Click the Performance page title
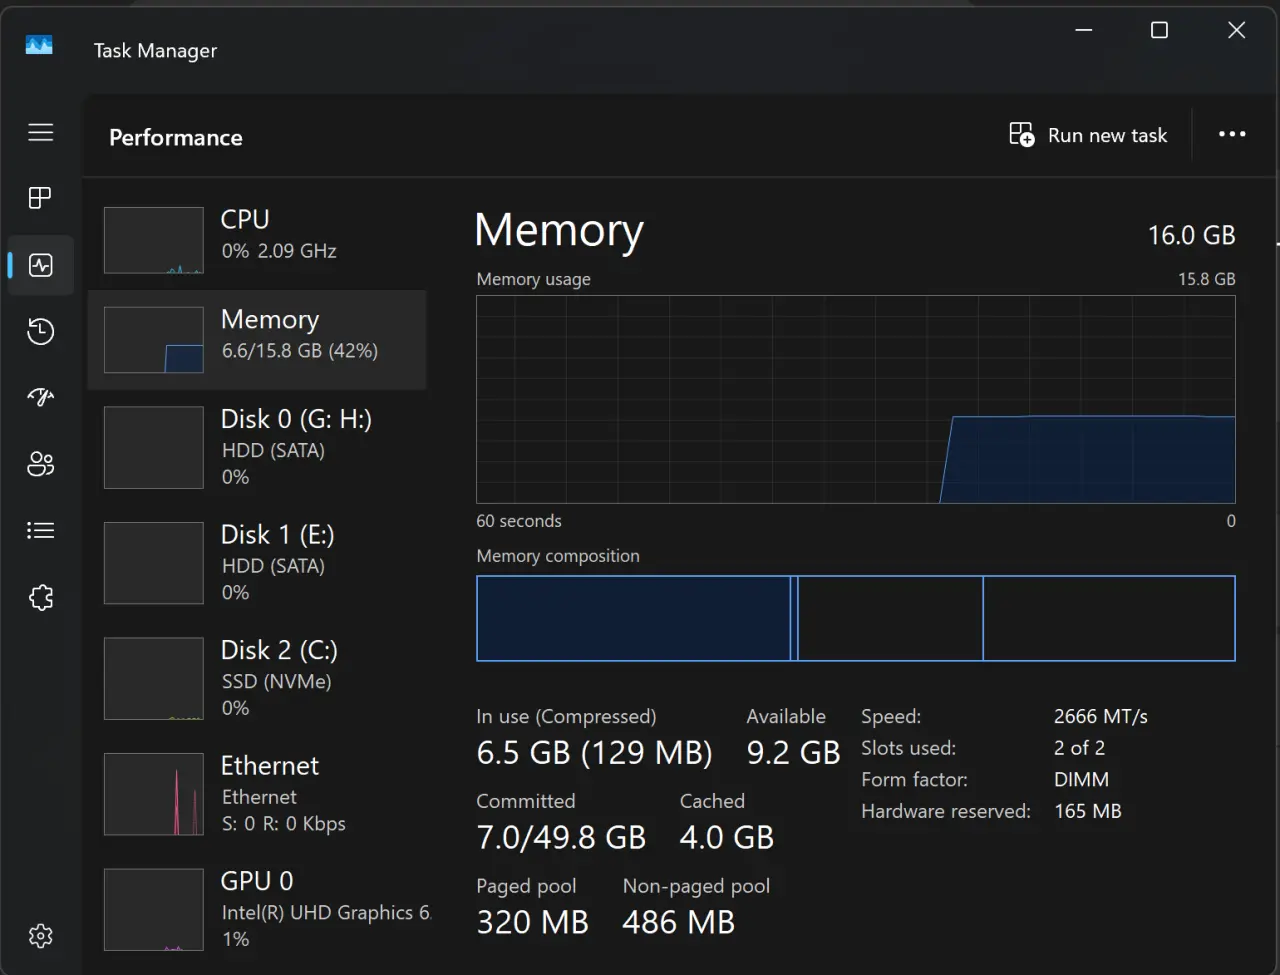Screen dimensions: 1280x975 [x=176, y=138]
